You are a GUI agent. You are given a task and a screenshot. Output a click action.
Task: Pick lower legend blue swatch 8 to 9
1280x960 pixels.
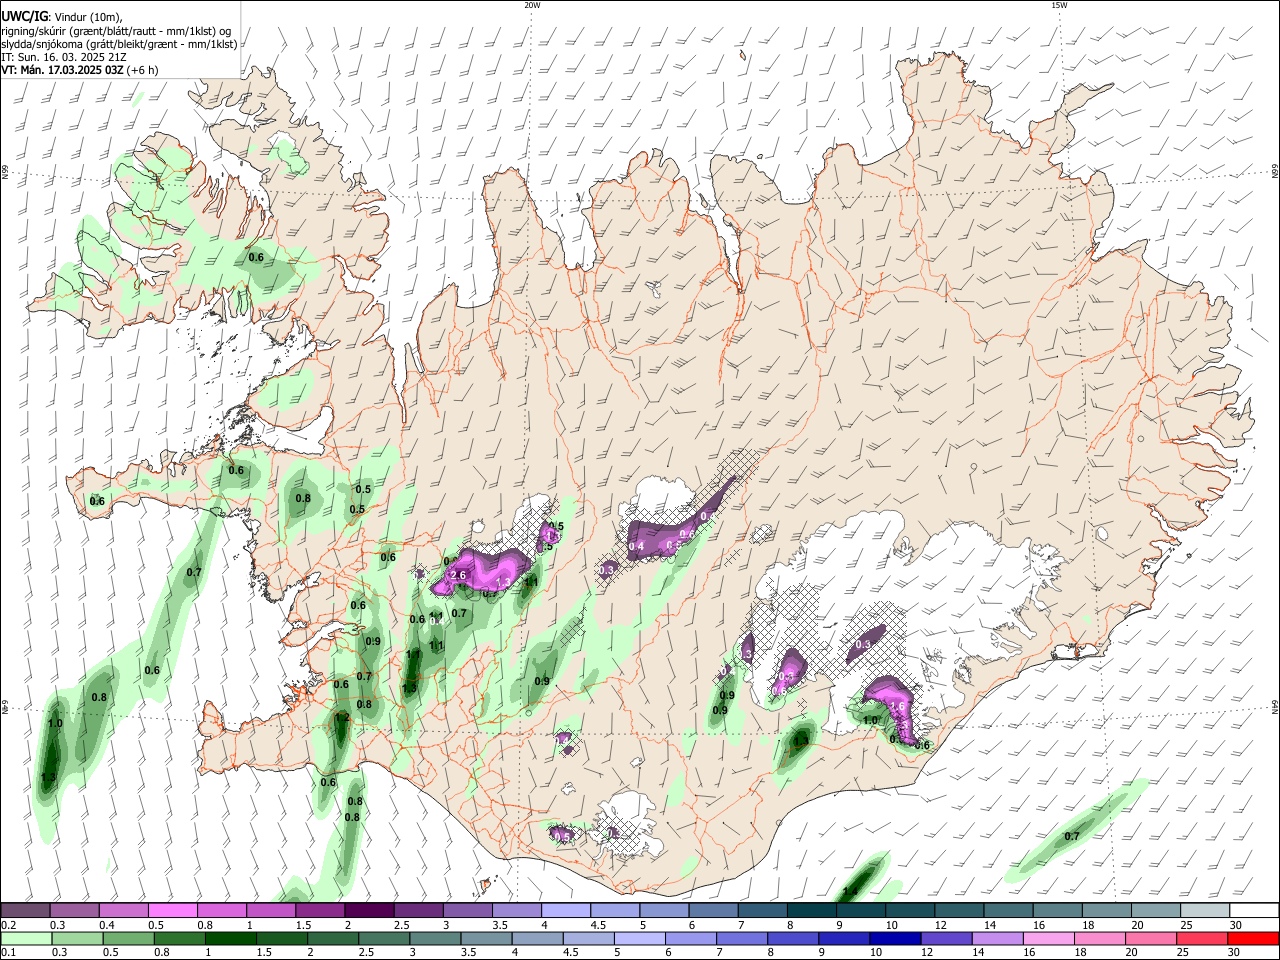tap(792, 938)
